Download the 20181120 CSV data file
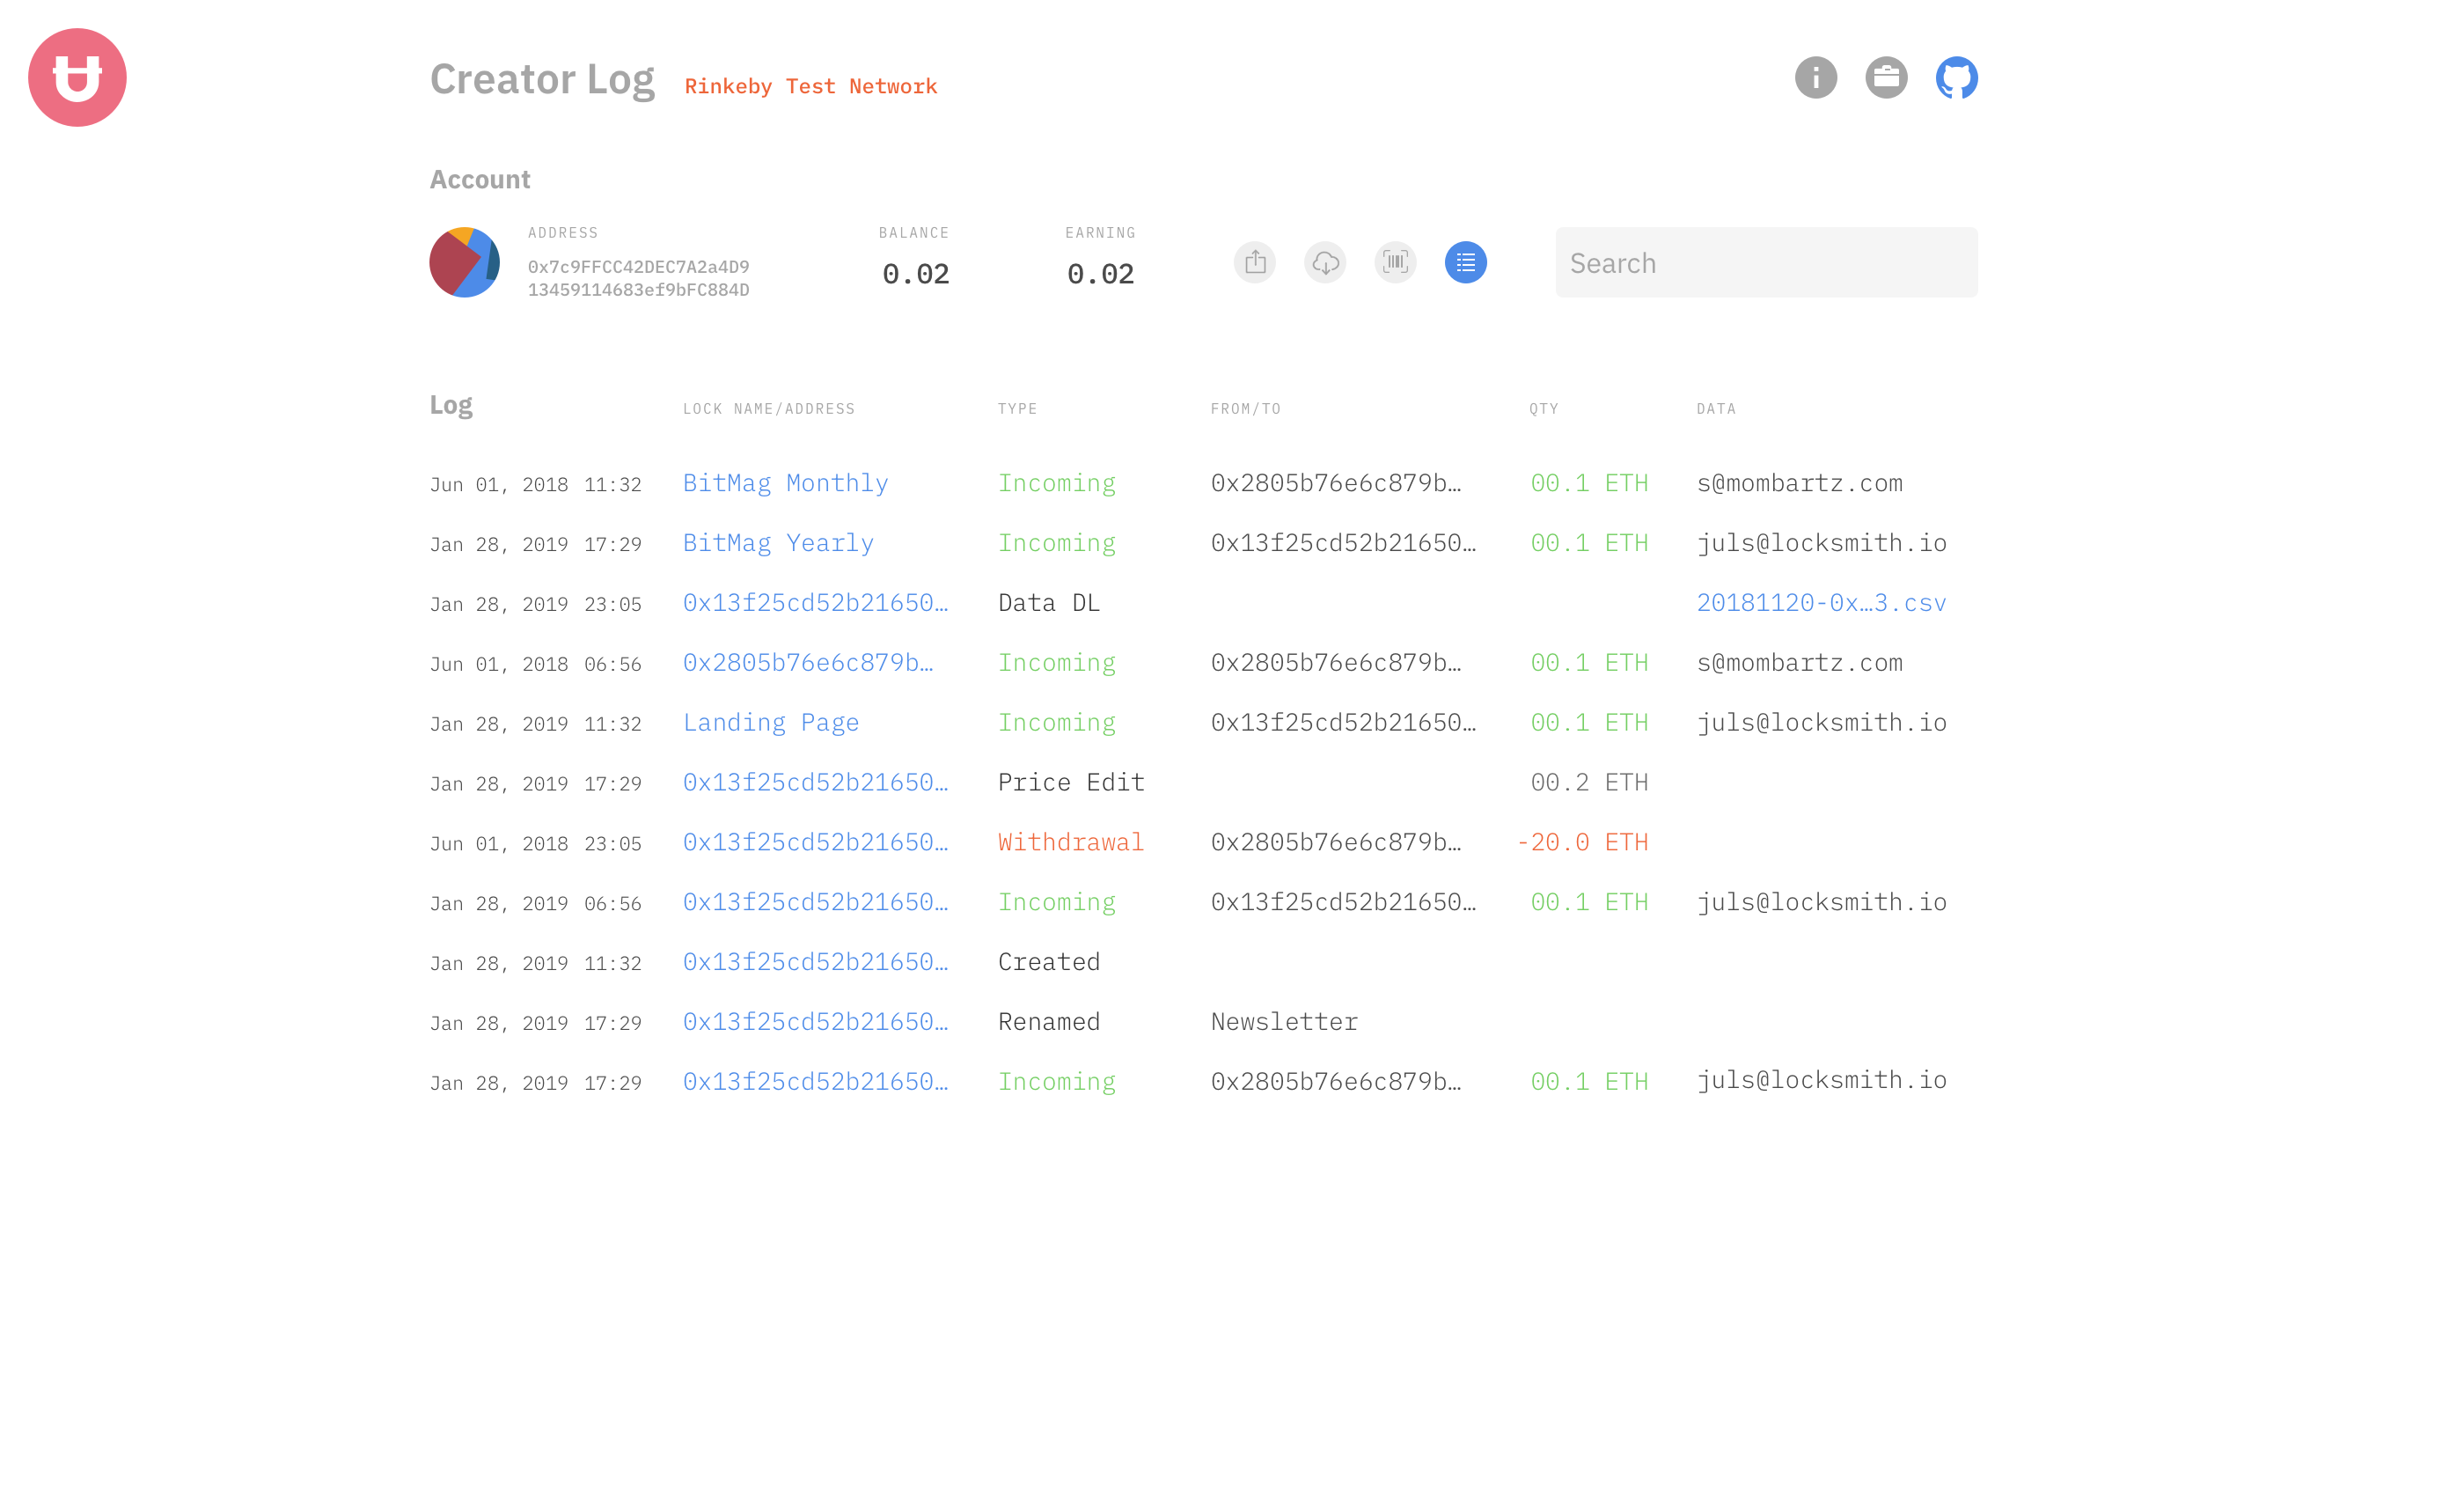The width and height of the screenshot is (2464, 1507). pyautogui.click(x=1821, y=602)
